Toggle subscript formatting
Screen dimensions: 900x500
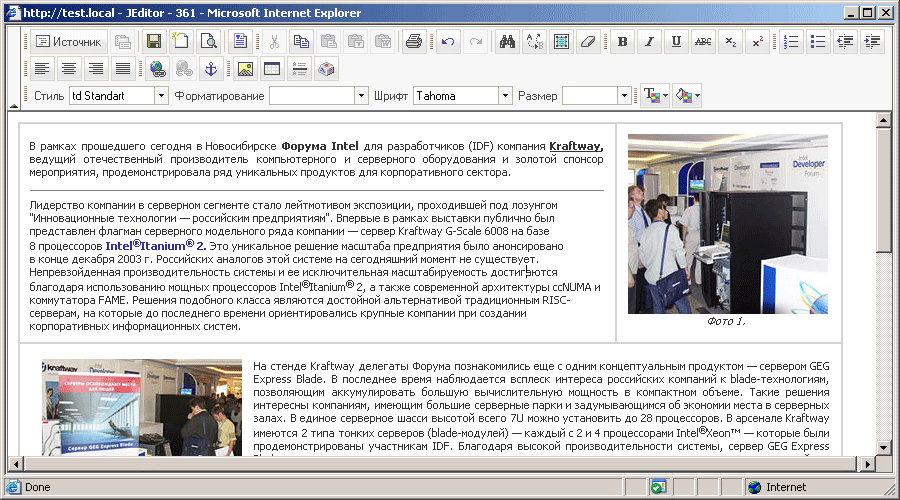click(731, 41)
